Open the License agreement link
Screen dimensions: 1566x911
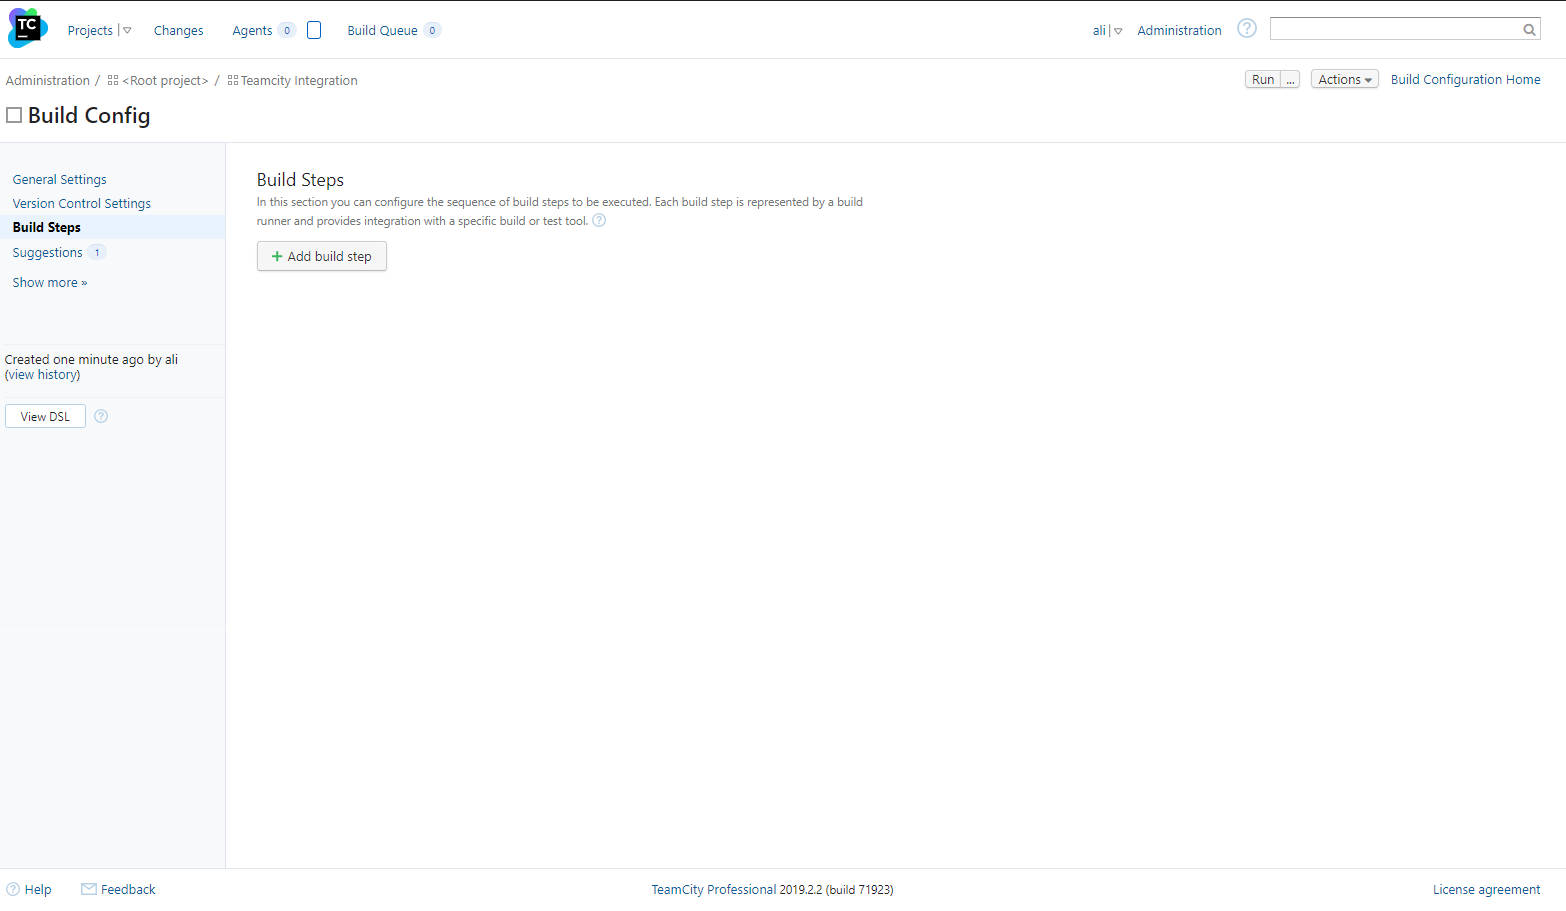coord(1486,889)
